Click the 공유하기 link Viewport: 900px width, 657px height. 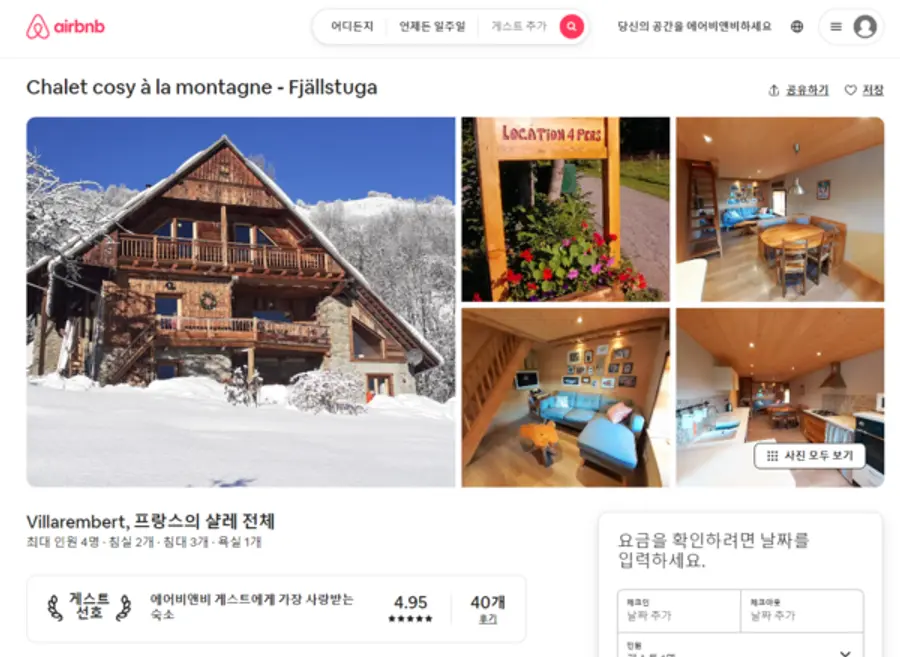pos(807,90)
